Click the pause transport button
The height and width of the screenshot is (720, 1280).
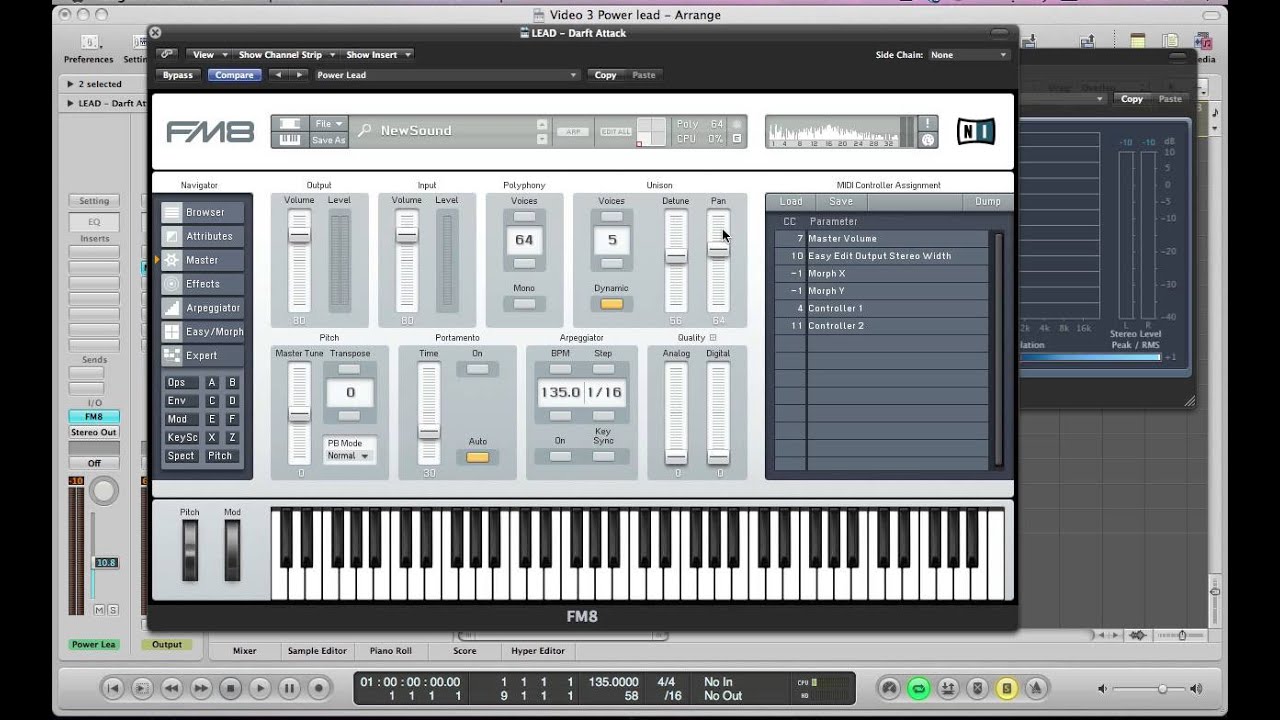point(290,688)
